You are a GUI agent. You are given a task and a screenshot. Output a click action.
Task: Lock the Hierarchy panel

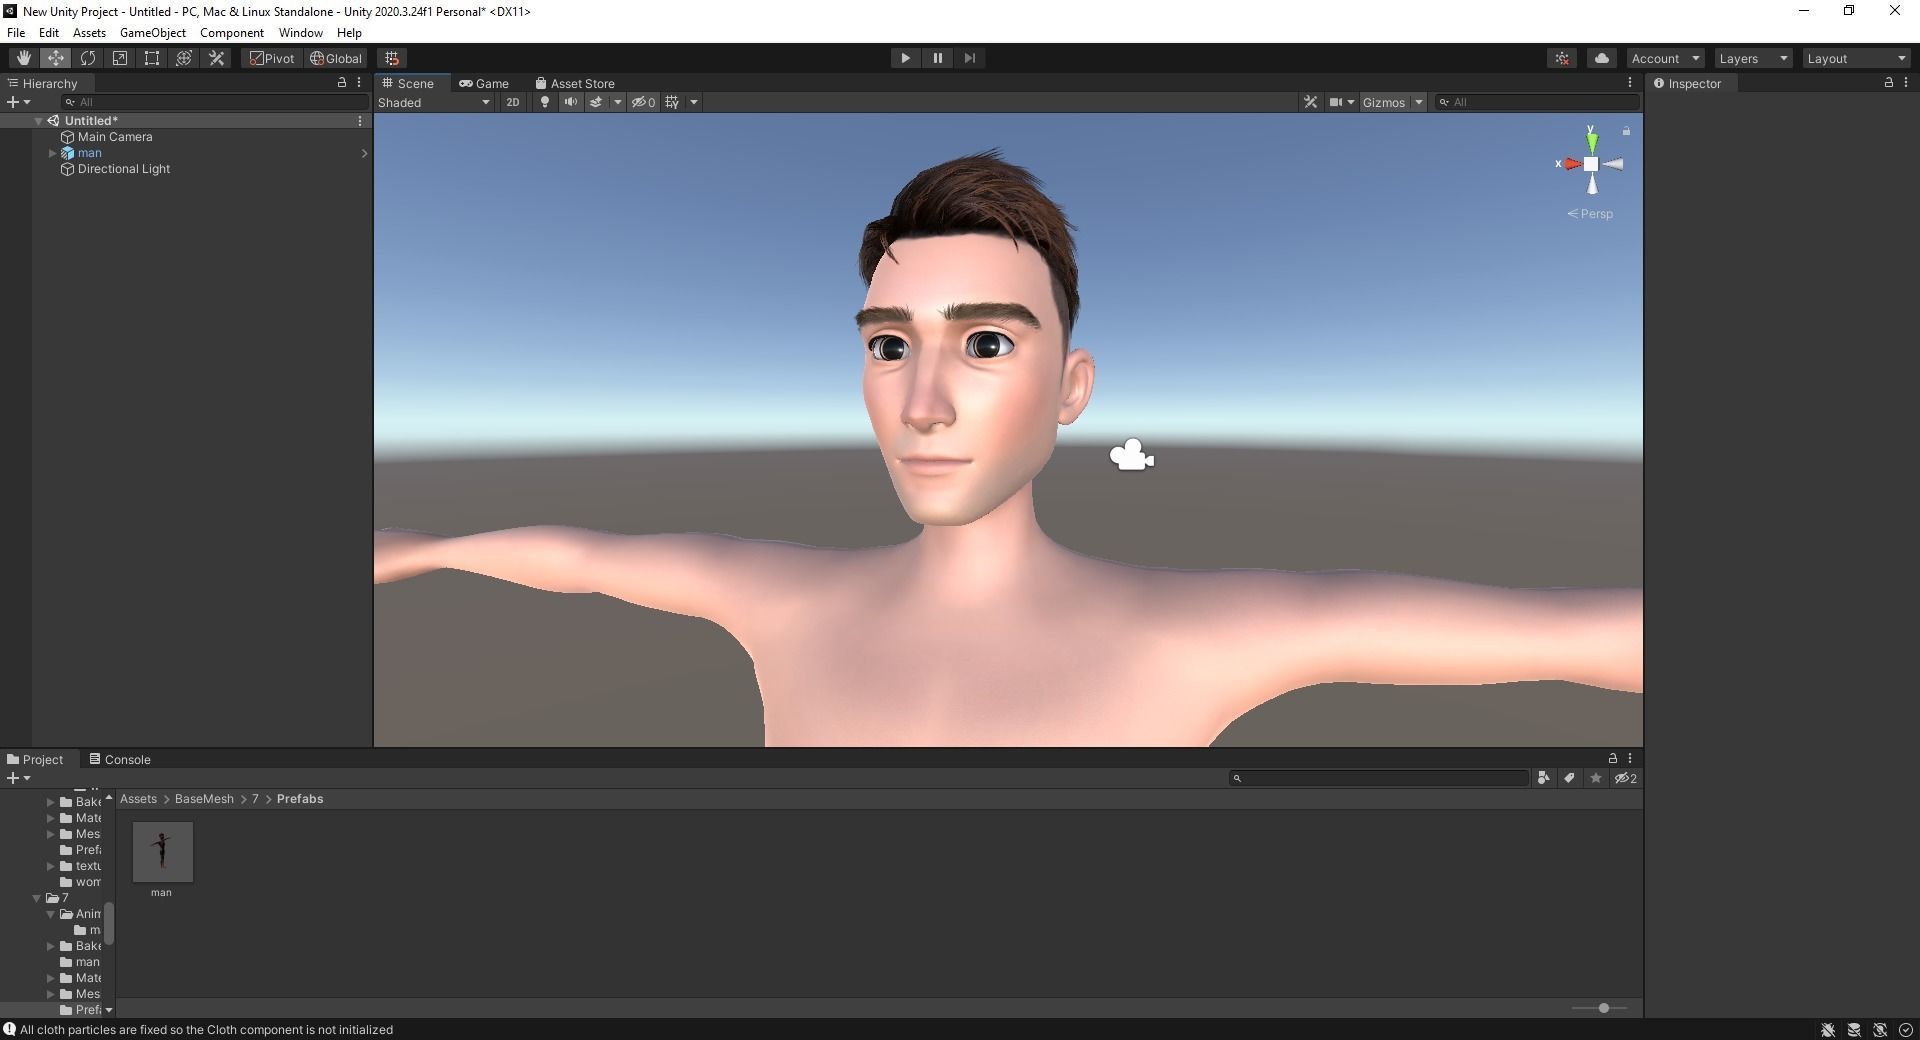click(x=341, y=83)
